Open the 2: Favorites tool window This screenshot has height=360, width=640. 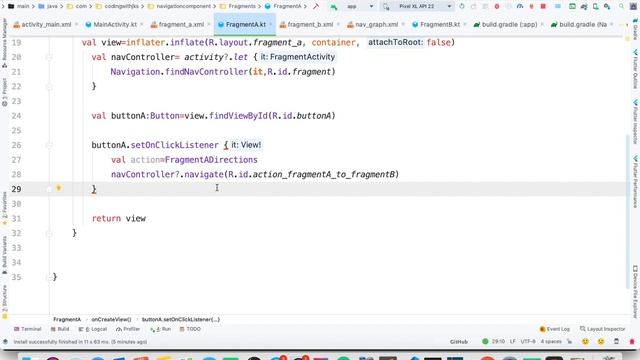pyautogui.click(x=4, y=208)
